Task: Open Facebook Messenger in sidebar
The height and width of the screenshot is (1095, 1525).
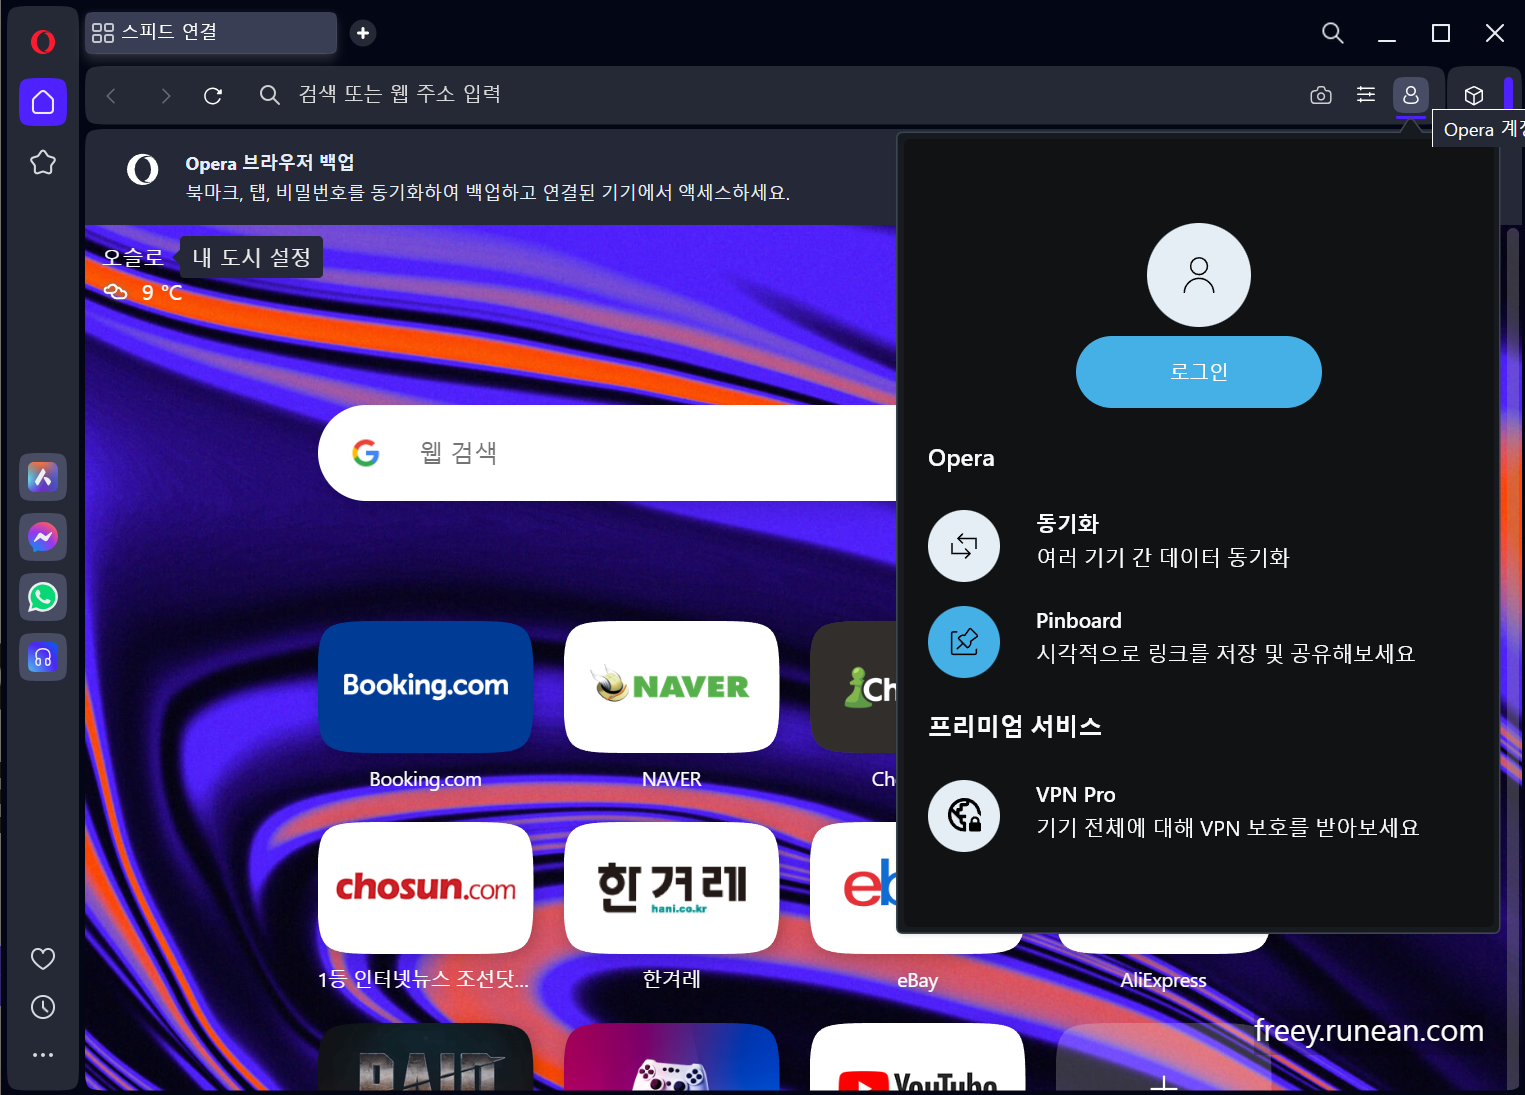Action: (43, 537)
